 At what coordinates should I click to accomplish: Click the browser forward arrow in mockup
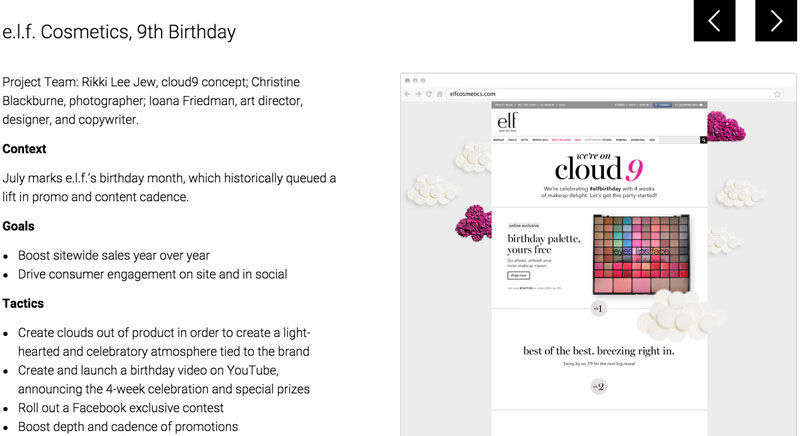click(x=417, y=93)
